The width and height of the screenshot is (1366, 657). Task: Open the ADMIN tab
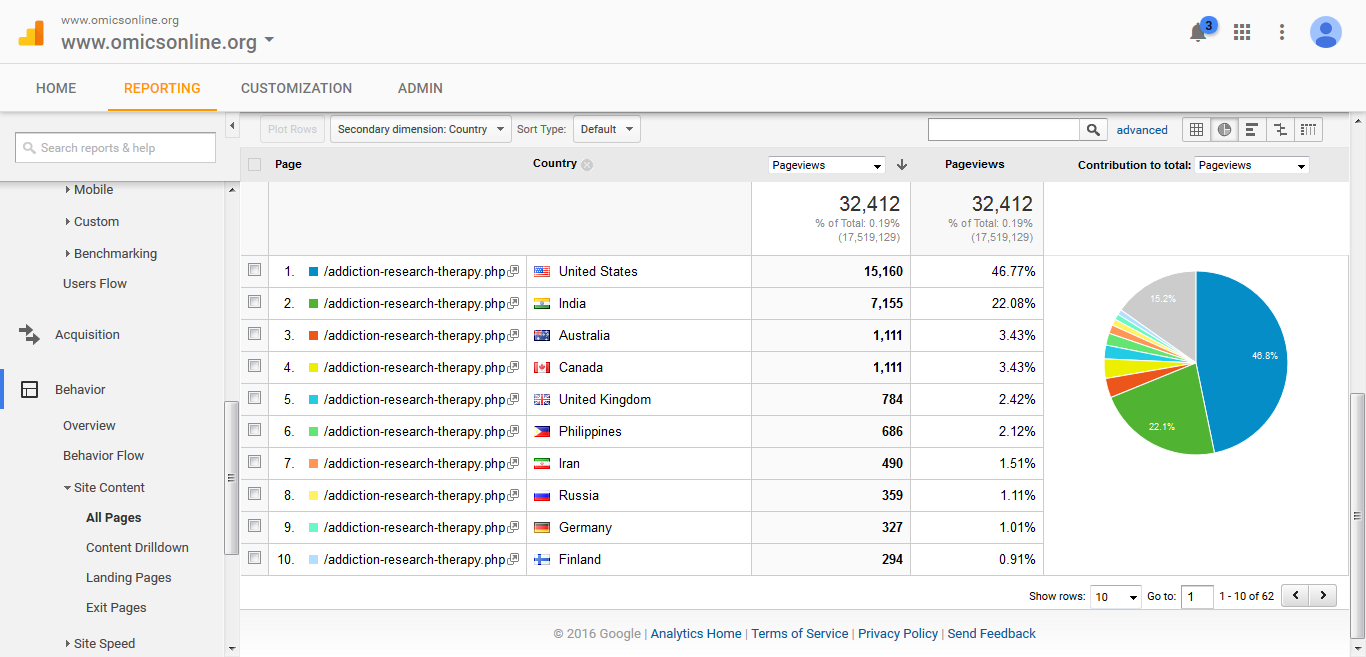tap(420, 88)
